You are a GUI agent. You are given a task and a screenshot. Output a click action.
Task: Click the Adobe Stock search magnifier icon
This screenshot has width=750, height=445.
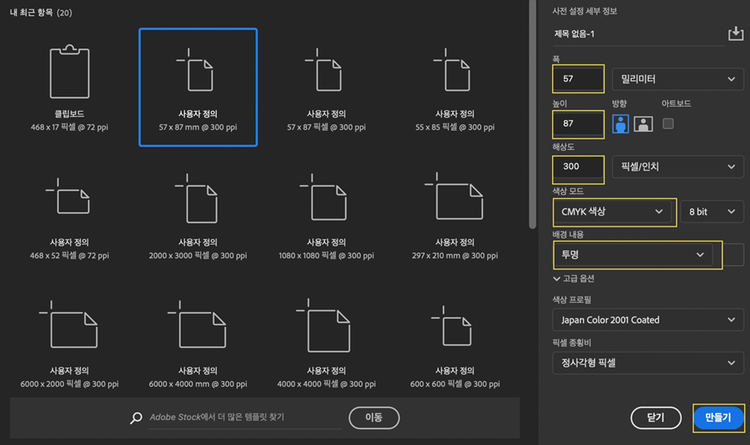click(136, 418)
